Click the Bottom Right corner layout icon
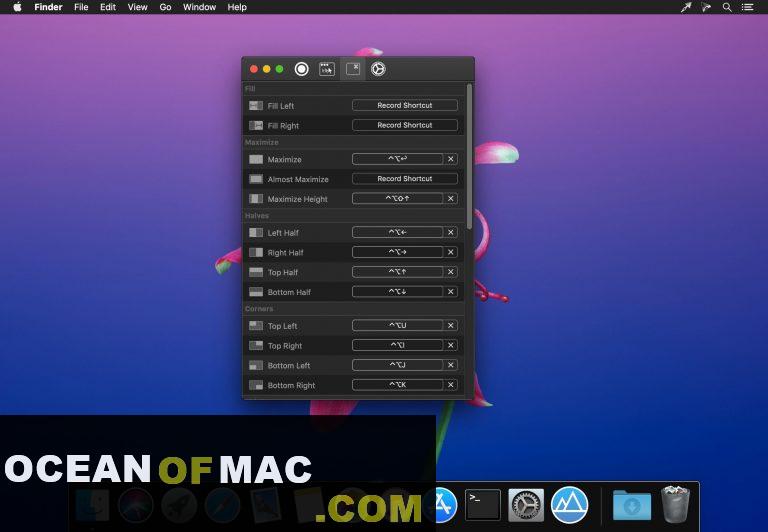This screenshot has height=532, width=768. click(256, 385)
